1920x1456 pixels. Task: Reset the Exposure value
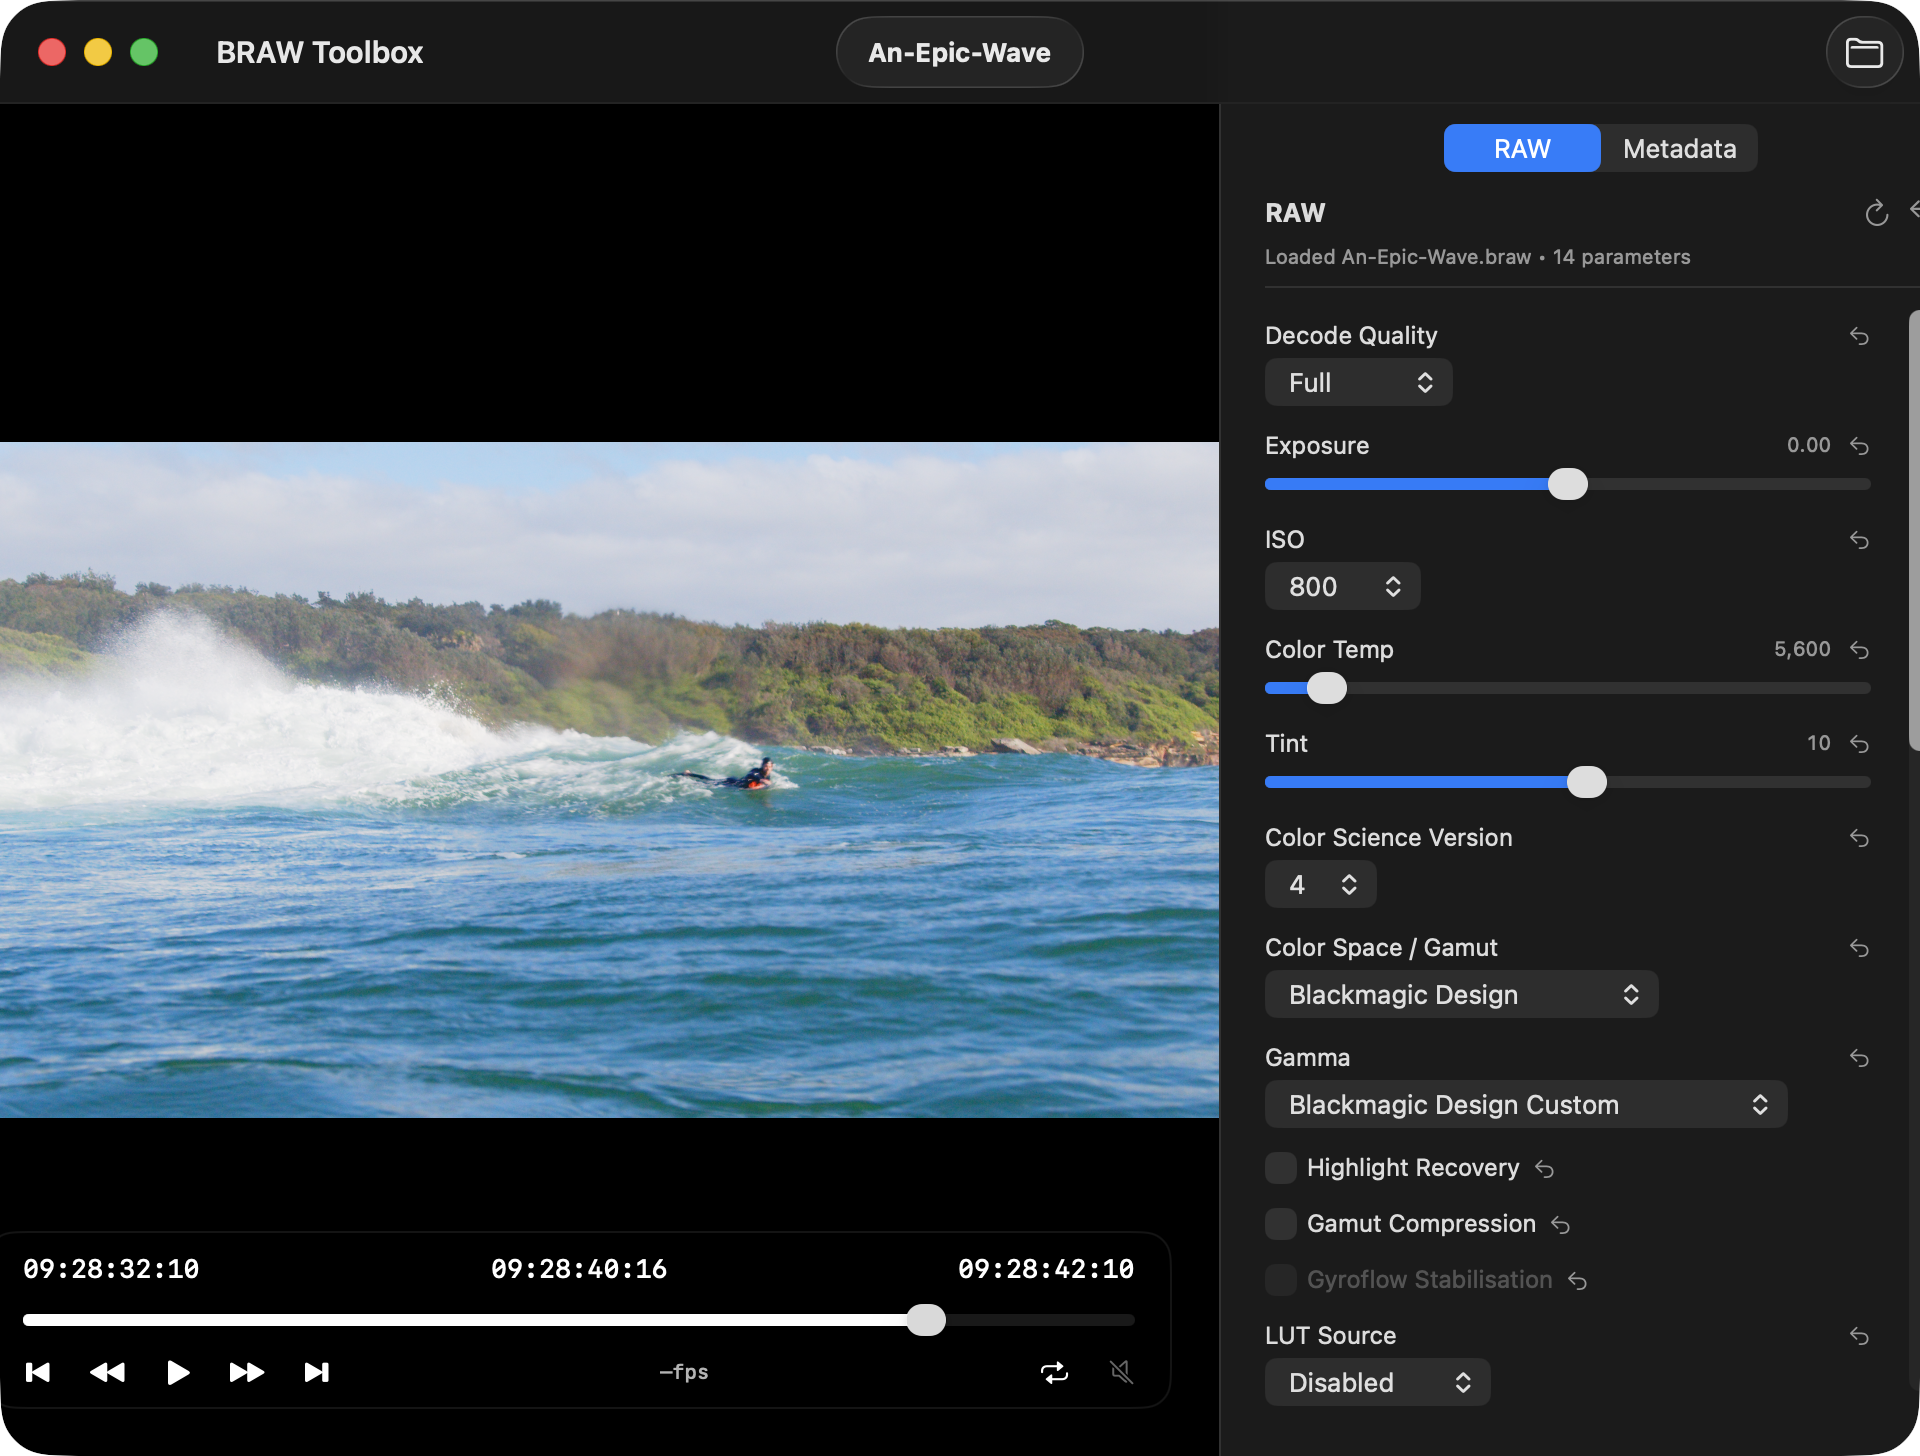pyautogui.click(x=1859, y=446)
